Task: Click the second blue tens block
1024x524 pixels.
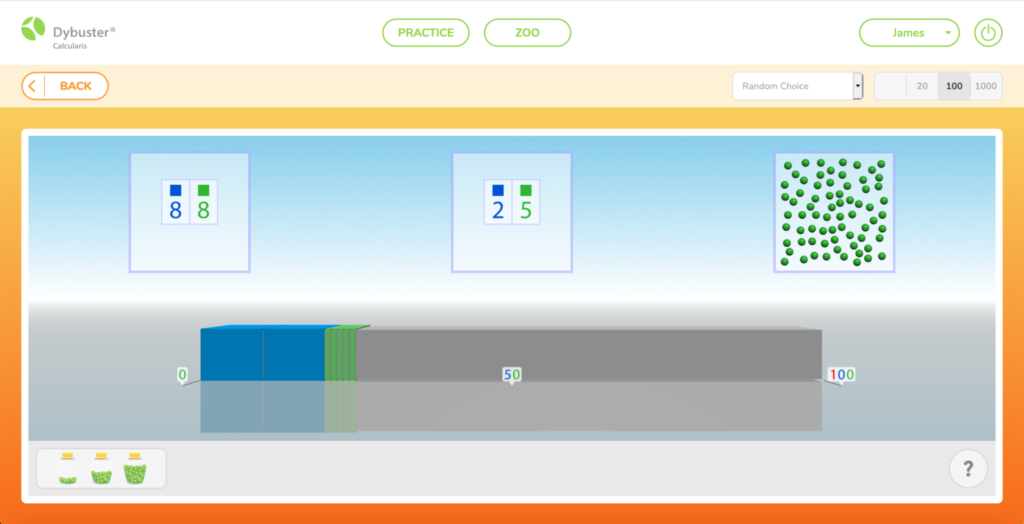Action: (x=294, y=353)
